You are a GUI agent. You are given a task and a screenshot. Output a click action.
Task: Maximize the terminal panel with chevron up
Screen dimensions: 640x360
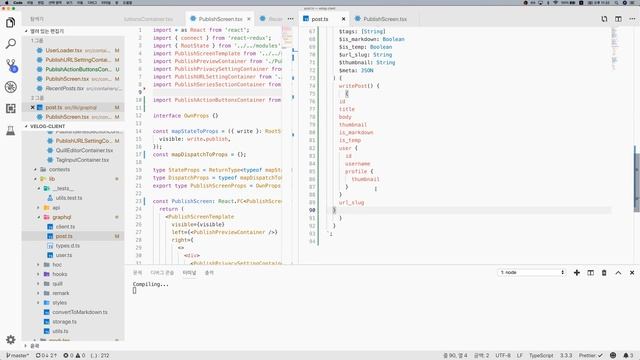click(x=618, y=273)
